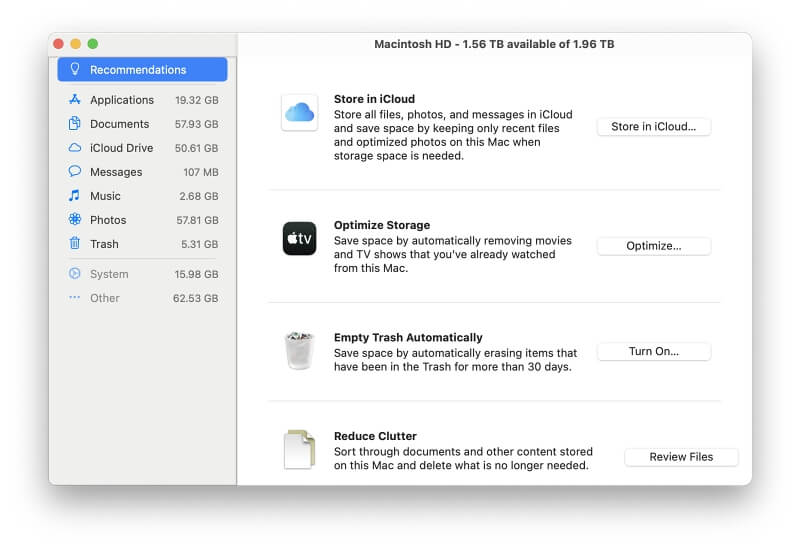Click the Applications App Store icon

tap(75, 99)
